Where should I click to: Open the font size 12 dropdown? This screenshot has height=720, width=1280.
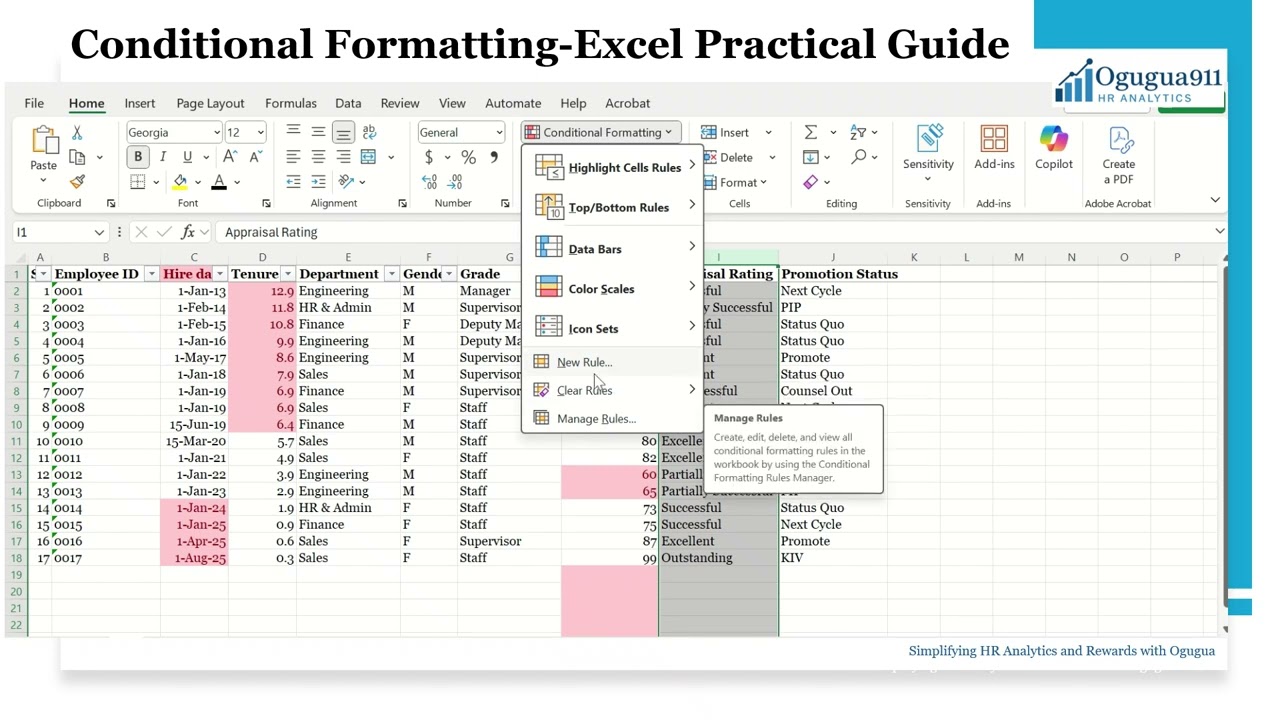(261, 132)
